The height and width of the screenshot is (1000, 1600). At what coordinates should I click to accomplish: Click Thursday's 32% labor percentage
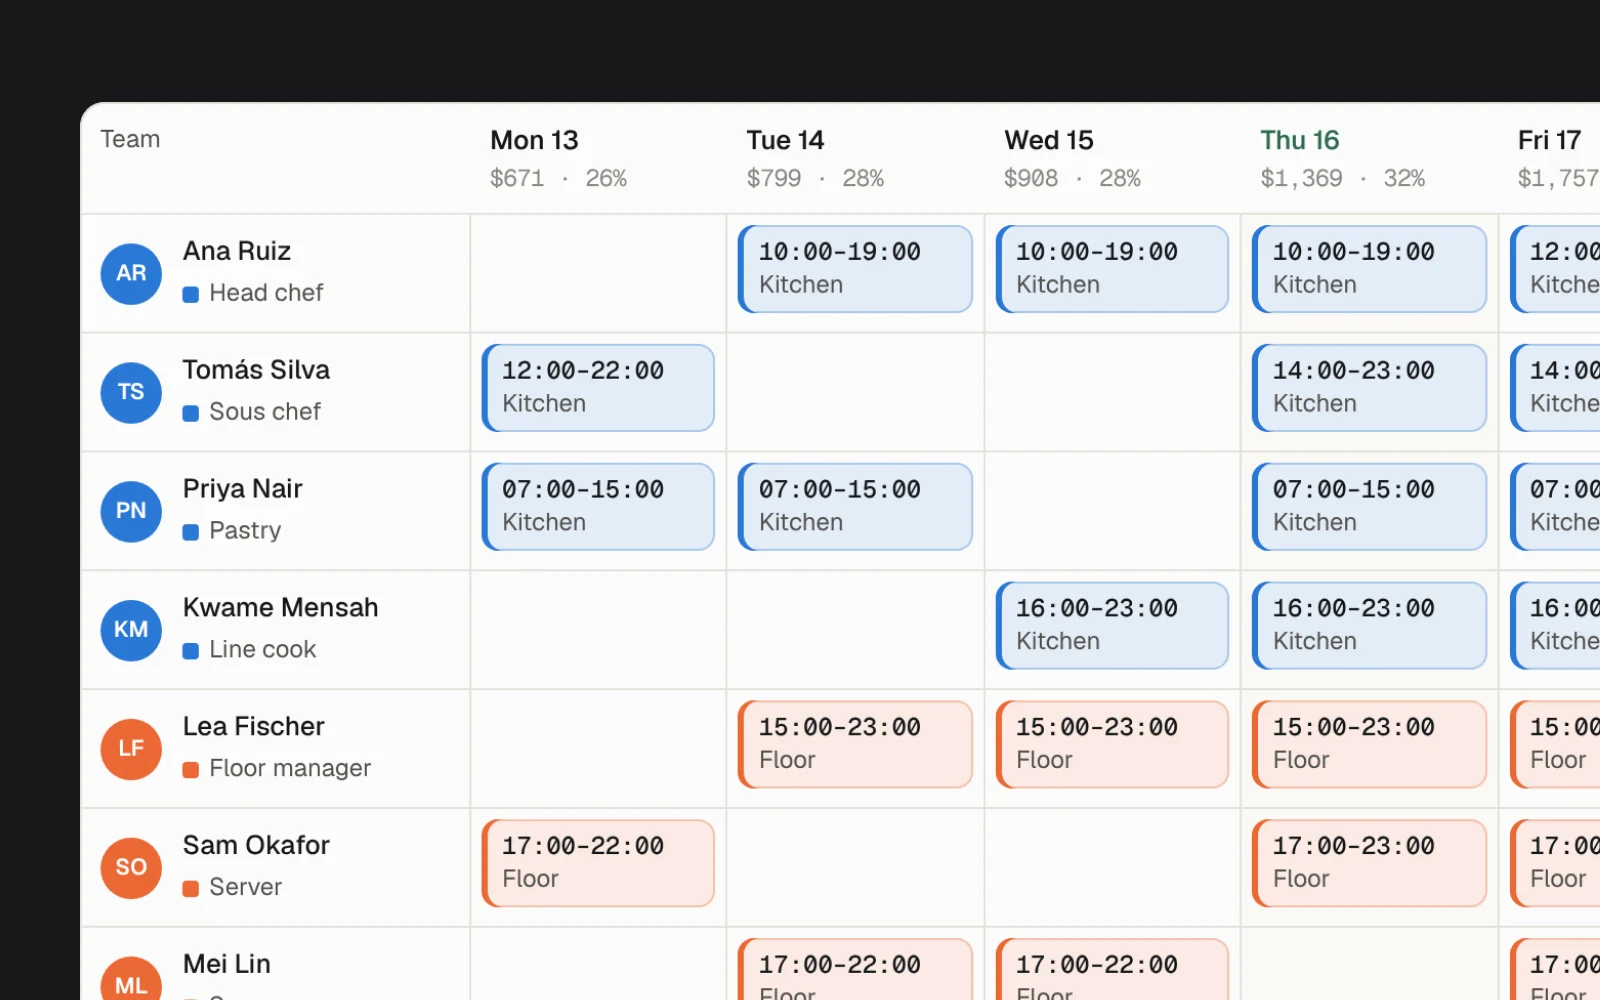(1404, 179)
